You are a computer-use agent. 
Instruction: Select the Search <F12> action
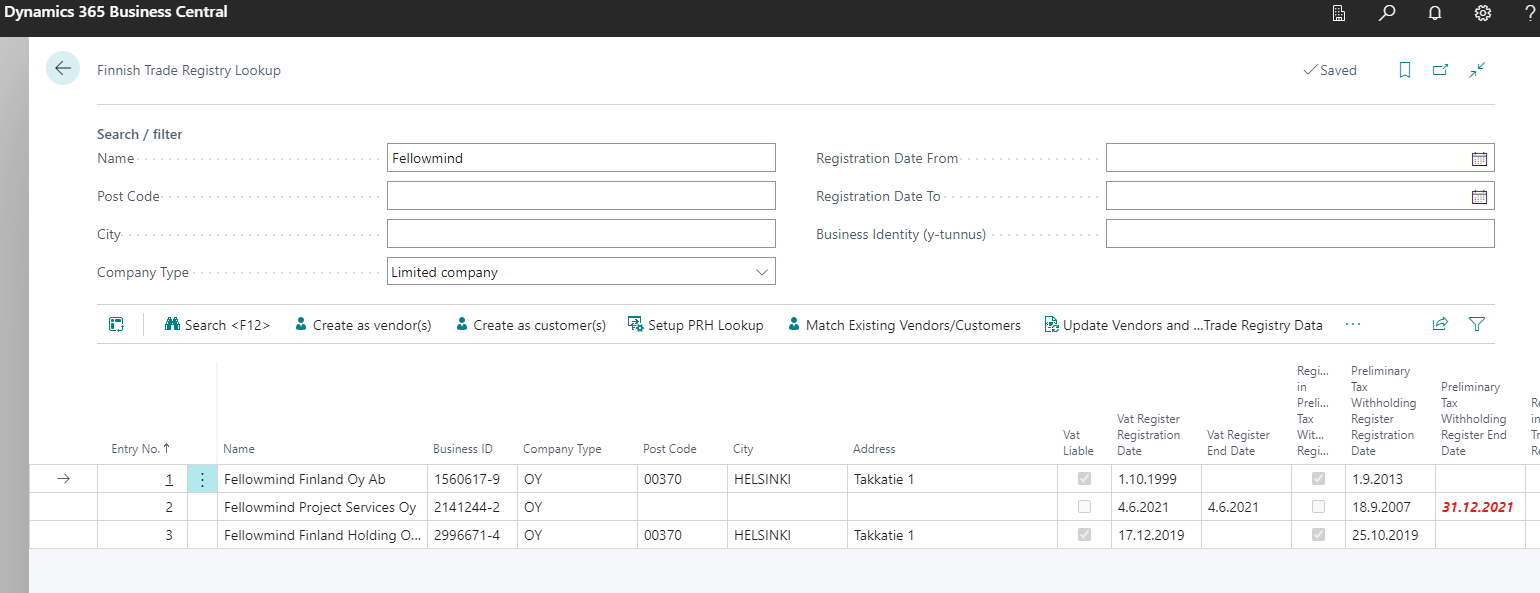(x=217, y=324)
